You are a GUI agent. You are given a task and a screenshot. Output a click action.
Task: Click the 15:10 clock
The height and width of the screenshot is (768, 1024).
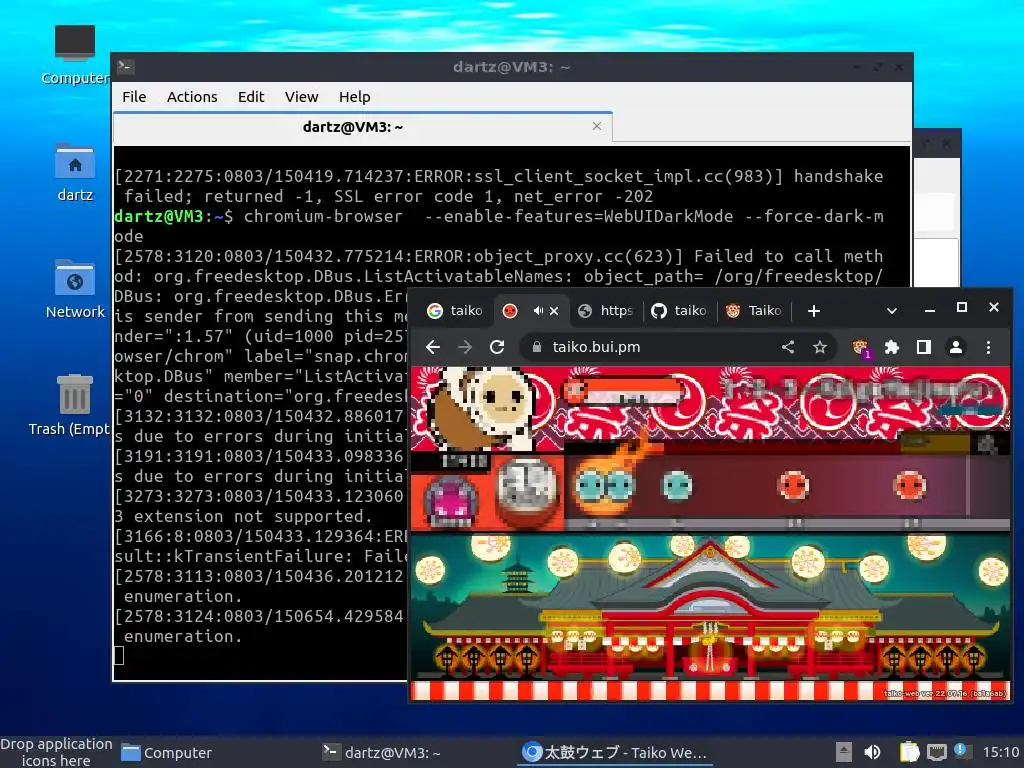pyautogui.click(x=1001, y=752)
